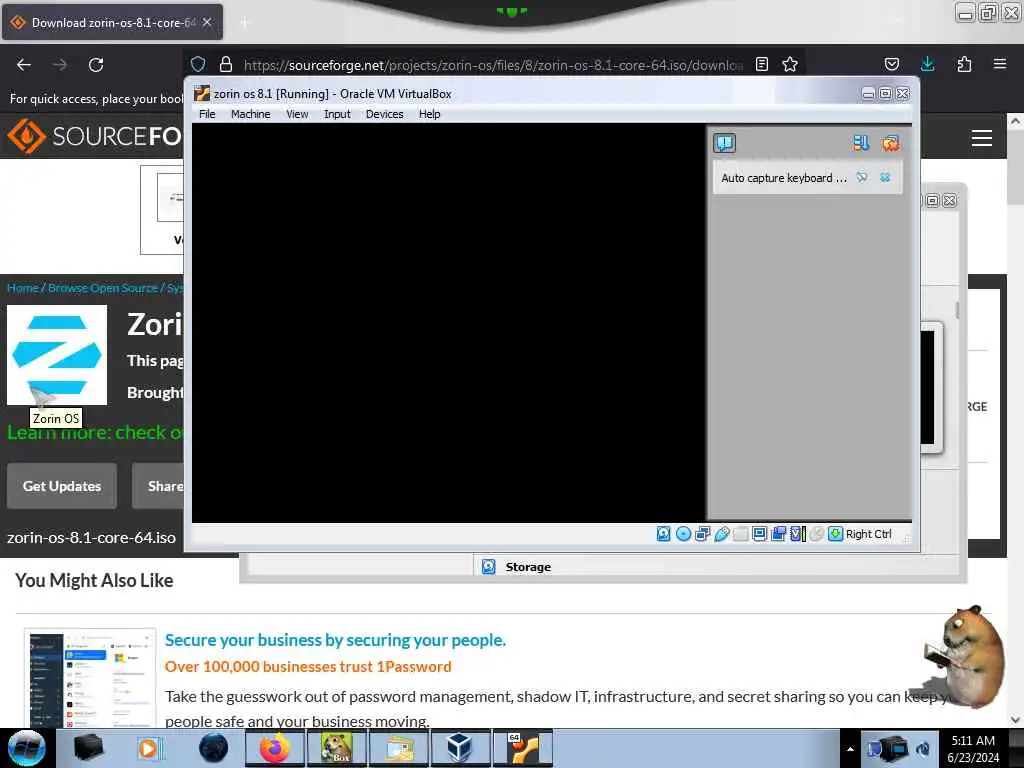Click the shield tracking protection icon in address bar
This screenshot has width=1024, height=768.
click(x=198, y=64)
